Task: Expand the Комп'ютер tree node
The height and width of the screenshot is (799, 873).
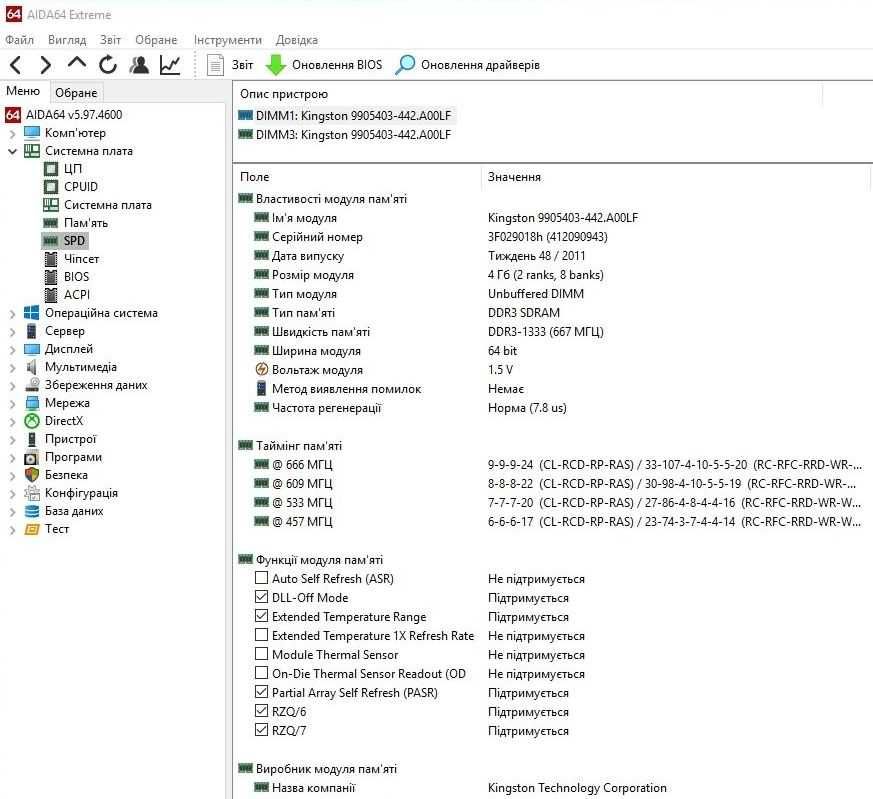Action: (x=12, y=134)
